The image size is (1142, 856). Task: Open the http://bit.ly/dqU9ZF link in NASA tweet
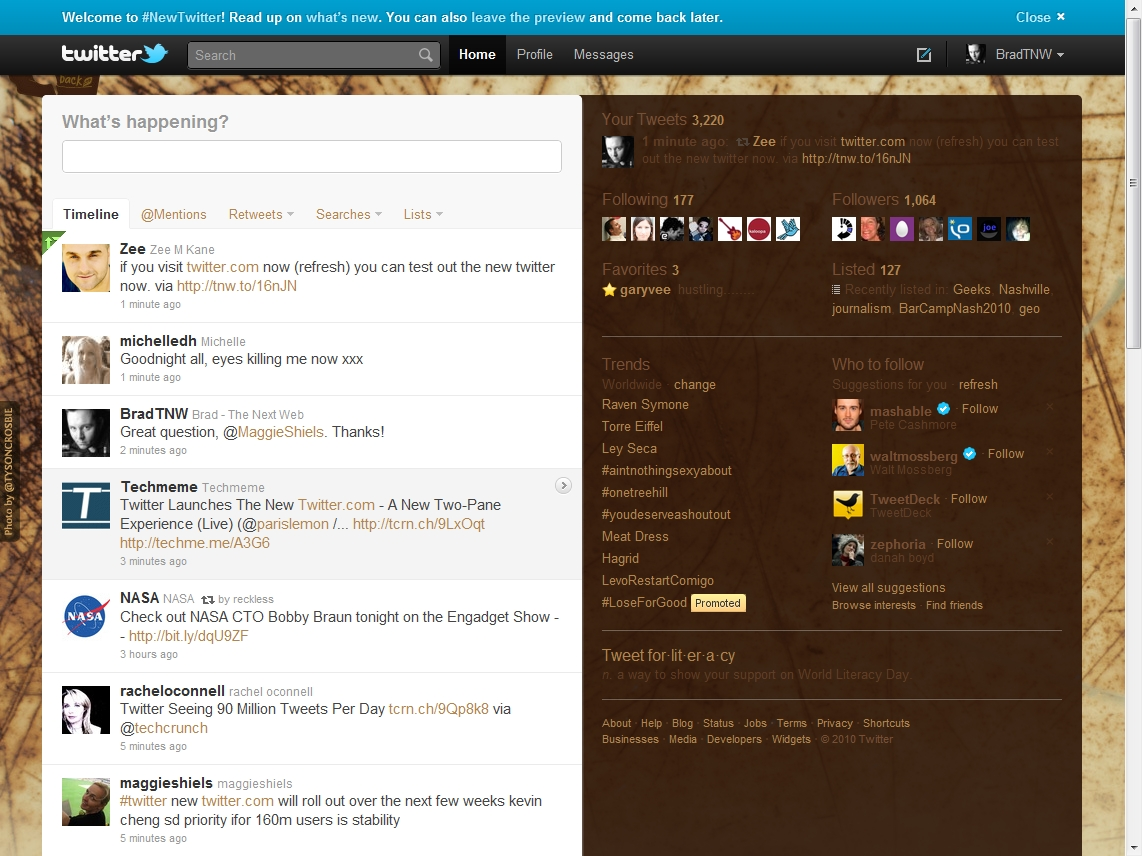pyautogui.click(x=189, y=636)
